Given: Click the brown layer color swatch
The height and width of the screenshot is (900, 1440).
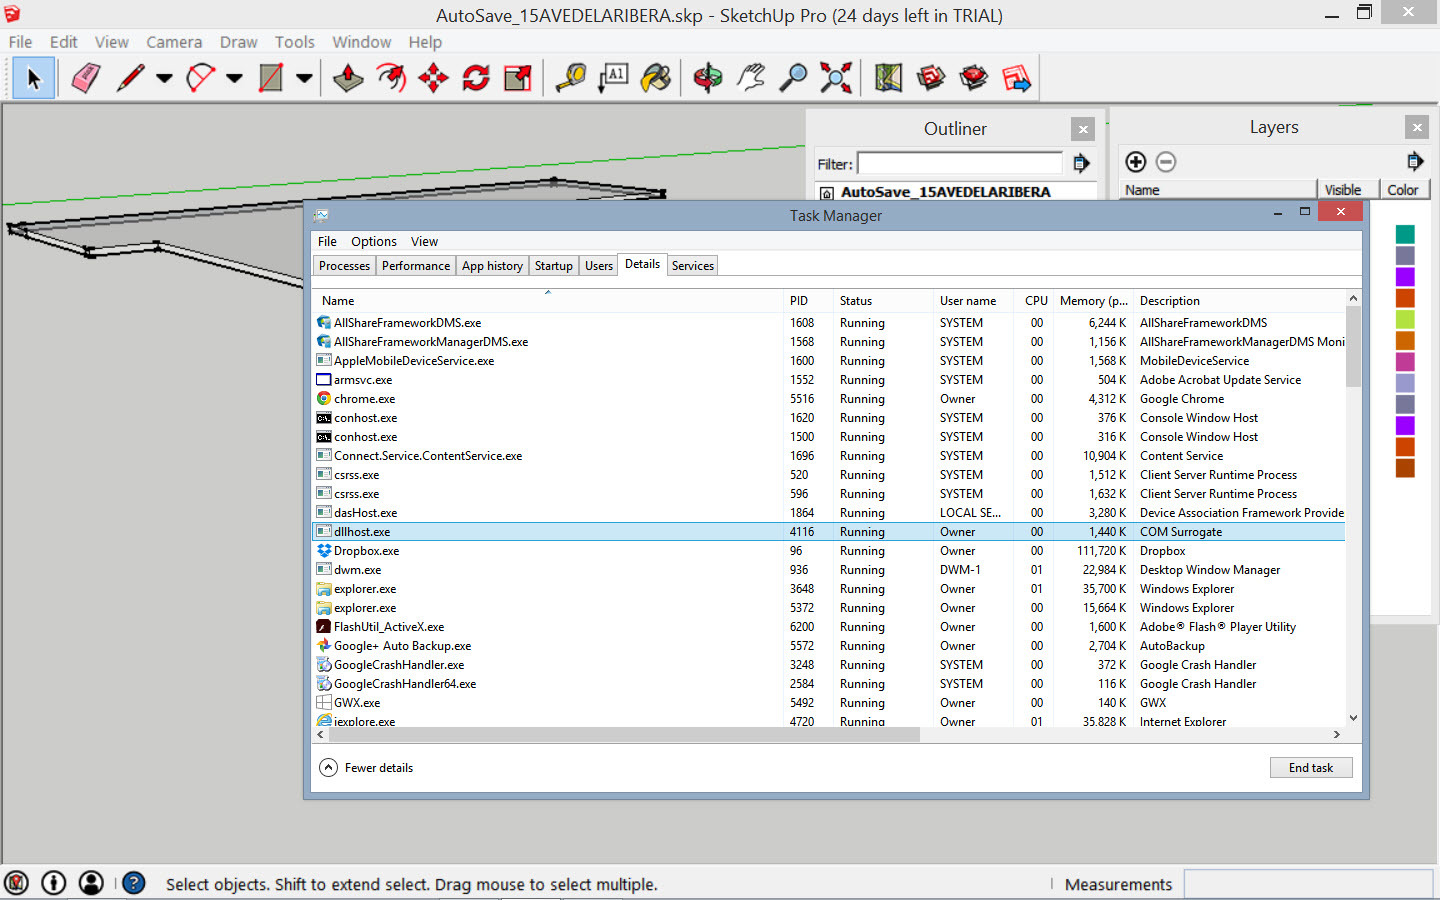Looking at the screenshot, I should 1405,468.
